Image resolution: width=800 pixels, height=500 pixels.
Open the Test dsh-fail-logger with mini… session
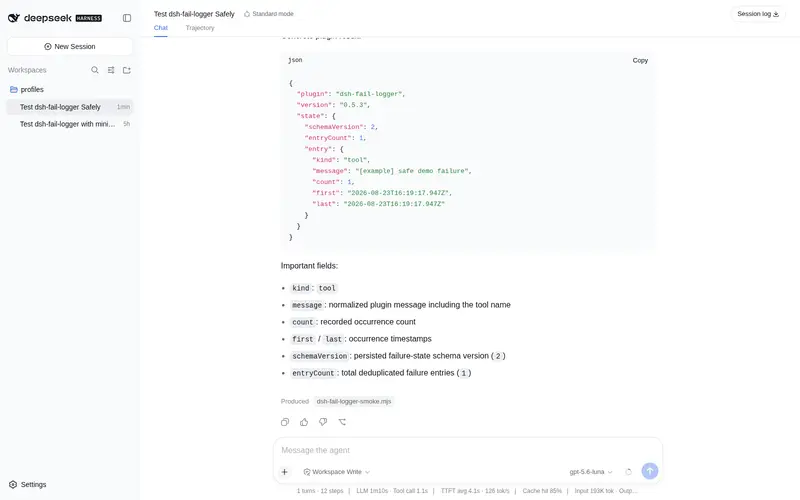(x=70, y=124)
